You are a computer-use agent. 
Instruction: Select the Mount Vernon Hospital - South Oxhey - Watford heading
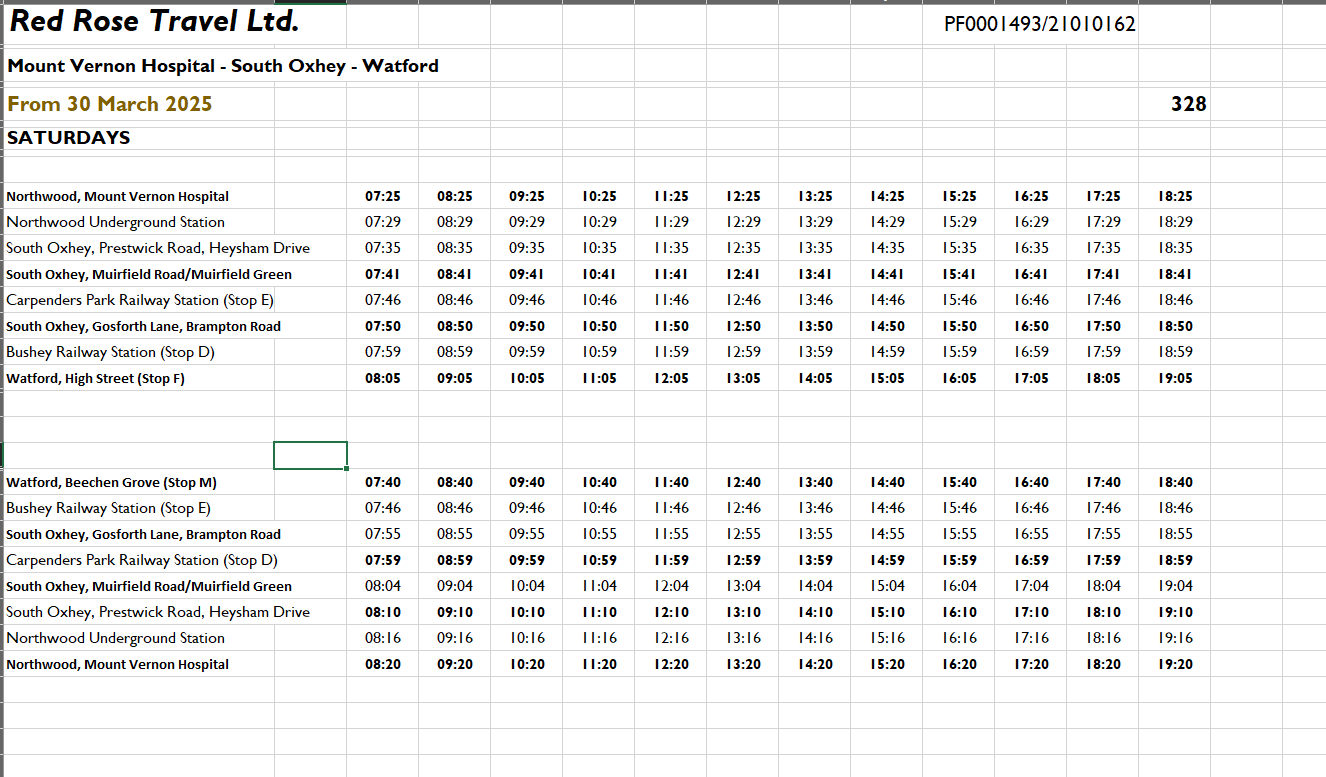click(x=223, y=66)
